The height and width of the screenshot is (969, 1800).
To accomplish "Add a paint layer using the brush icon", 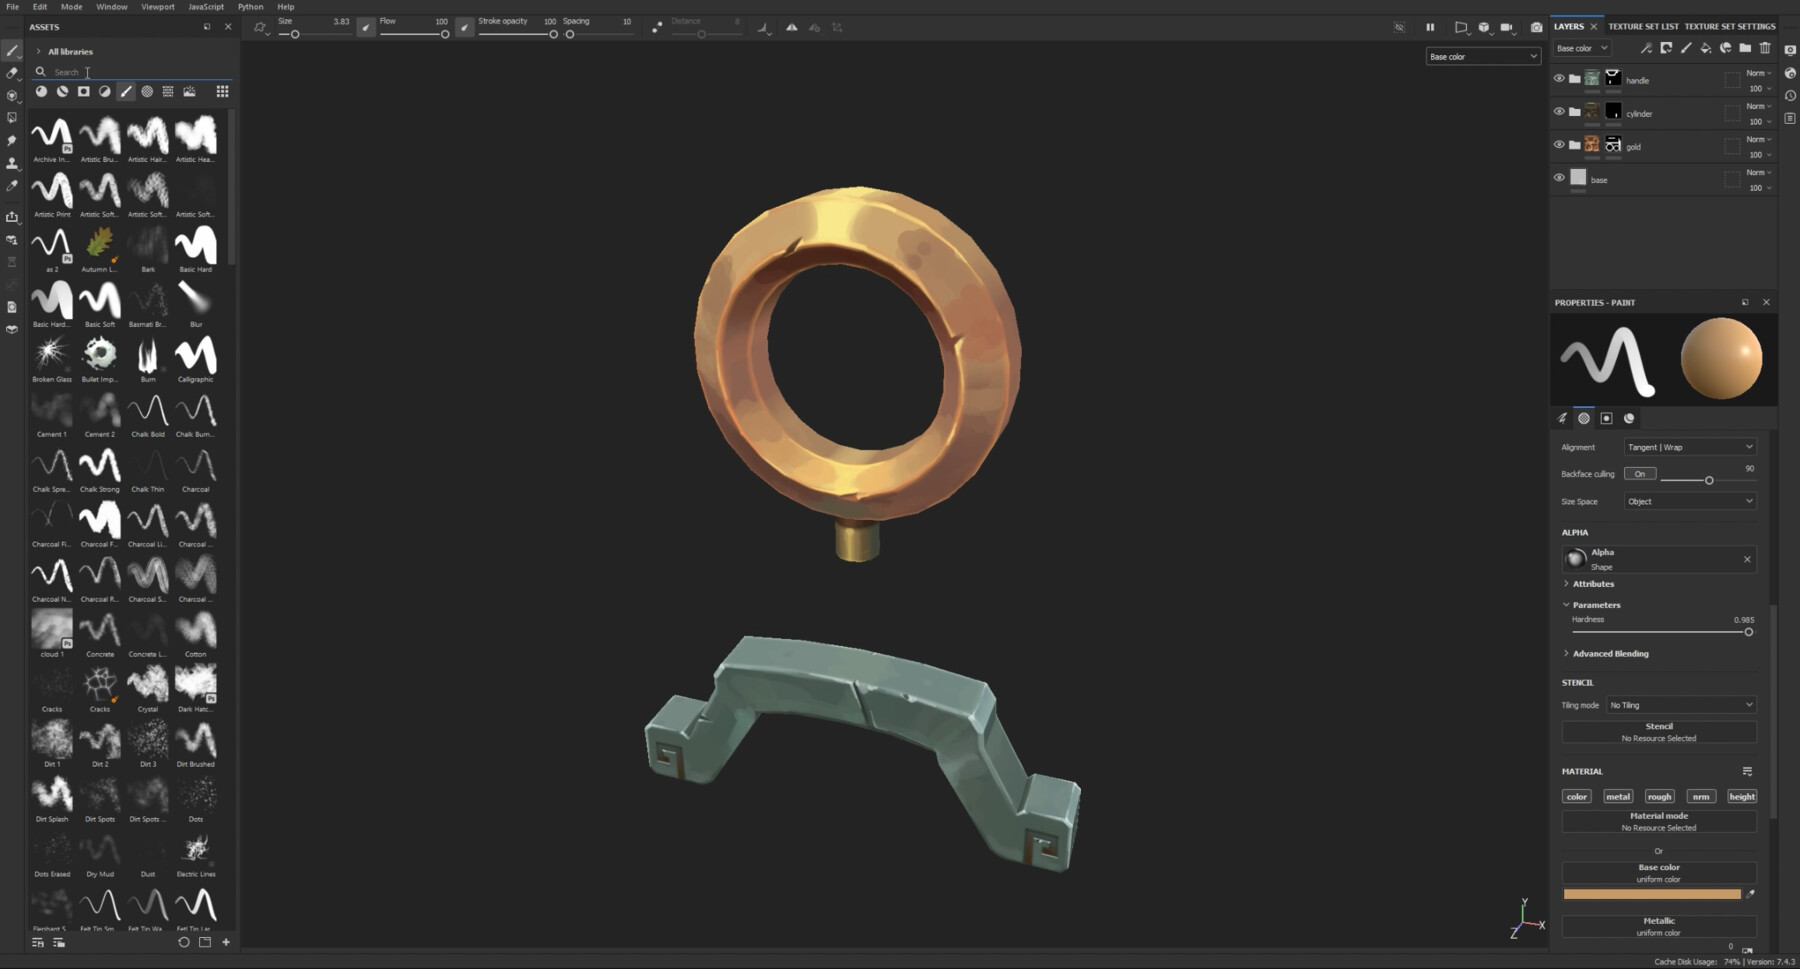I will tap(1686, 48).
